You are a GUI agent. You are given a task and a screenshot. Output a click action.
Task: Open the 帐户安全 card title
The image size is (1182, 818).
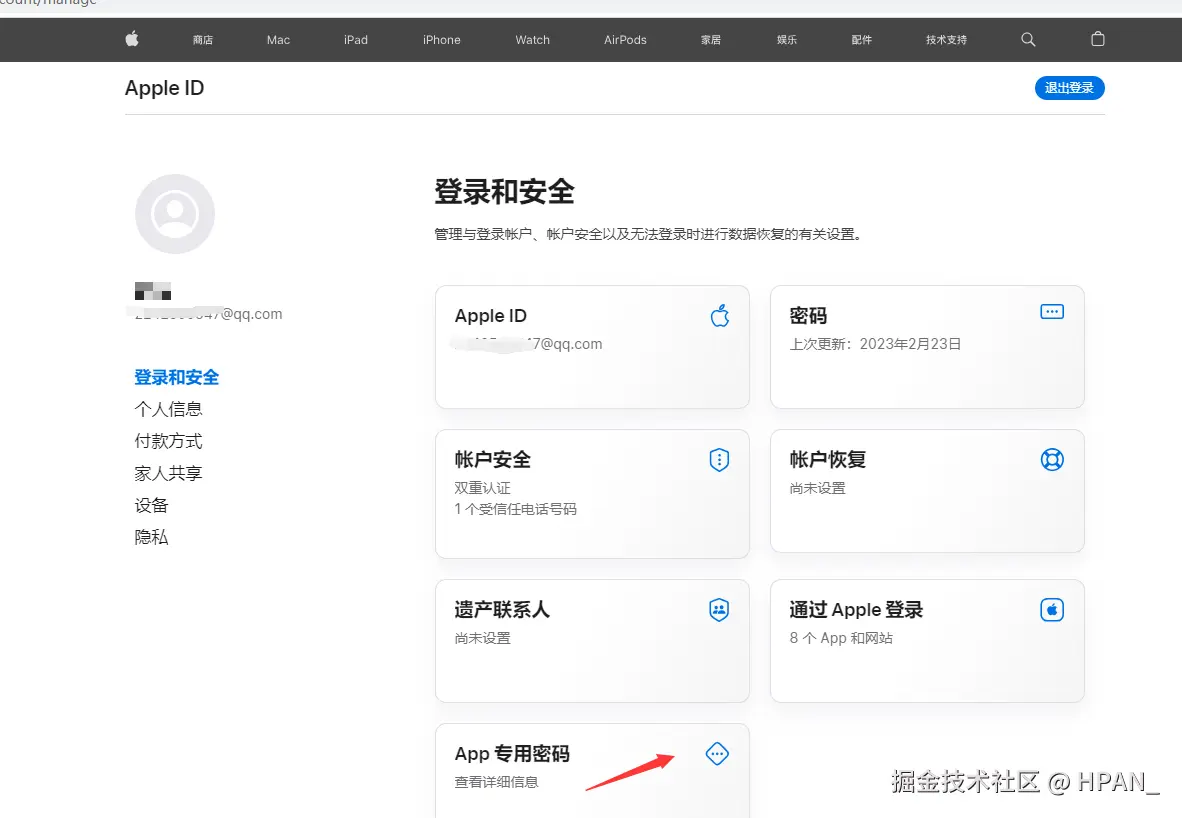[492, 459]
